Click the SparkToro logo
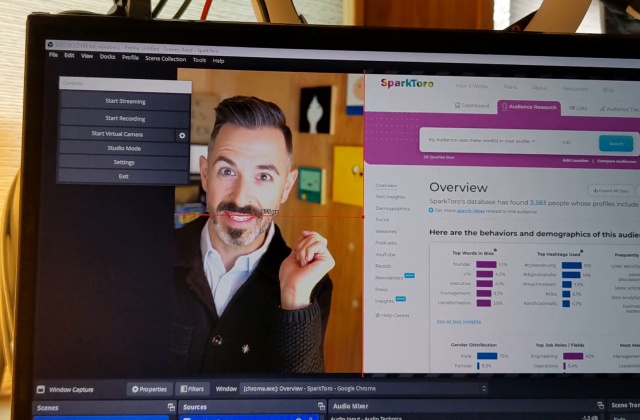 [x=407, y=83]
